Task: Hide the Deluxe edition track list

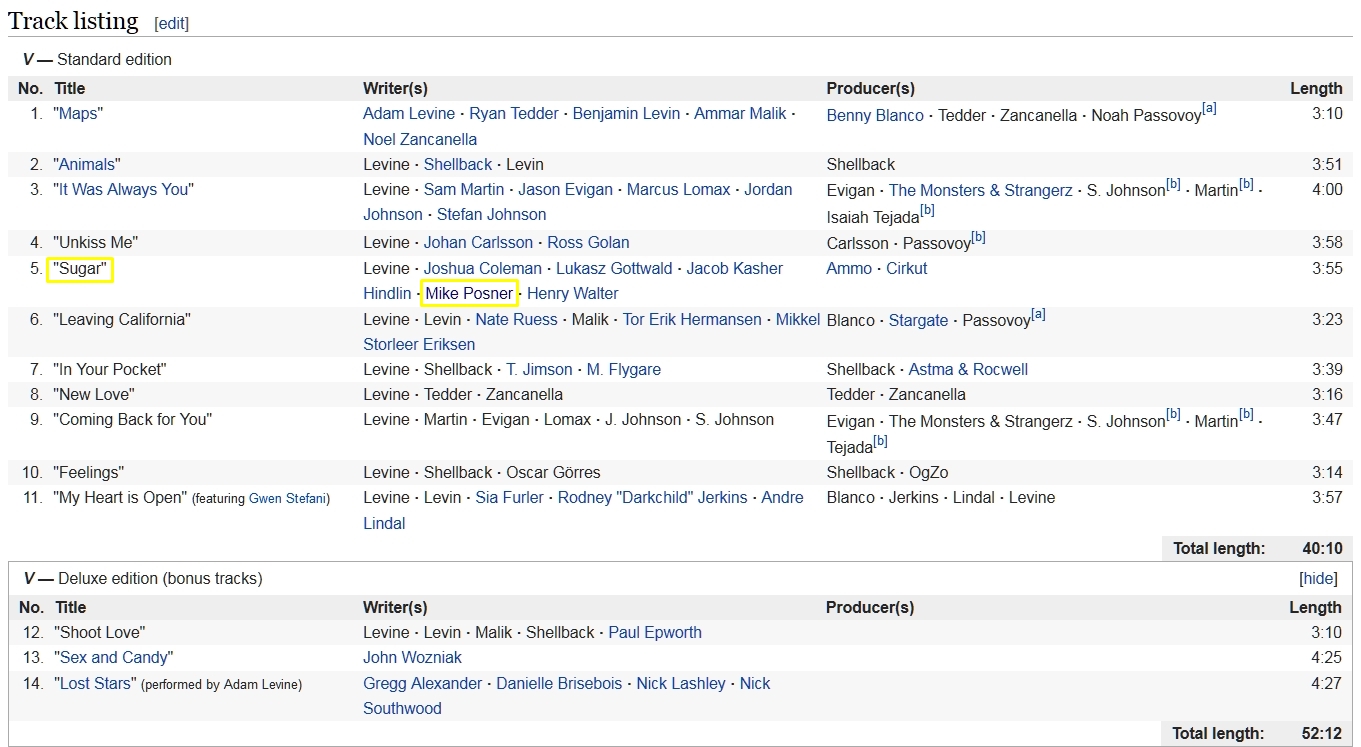Action: pos(1318,579)
